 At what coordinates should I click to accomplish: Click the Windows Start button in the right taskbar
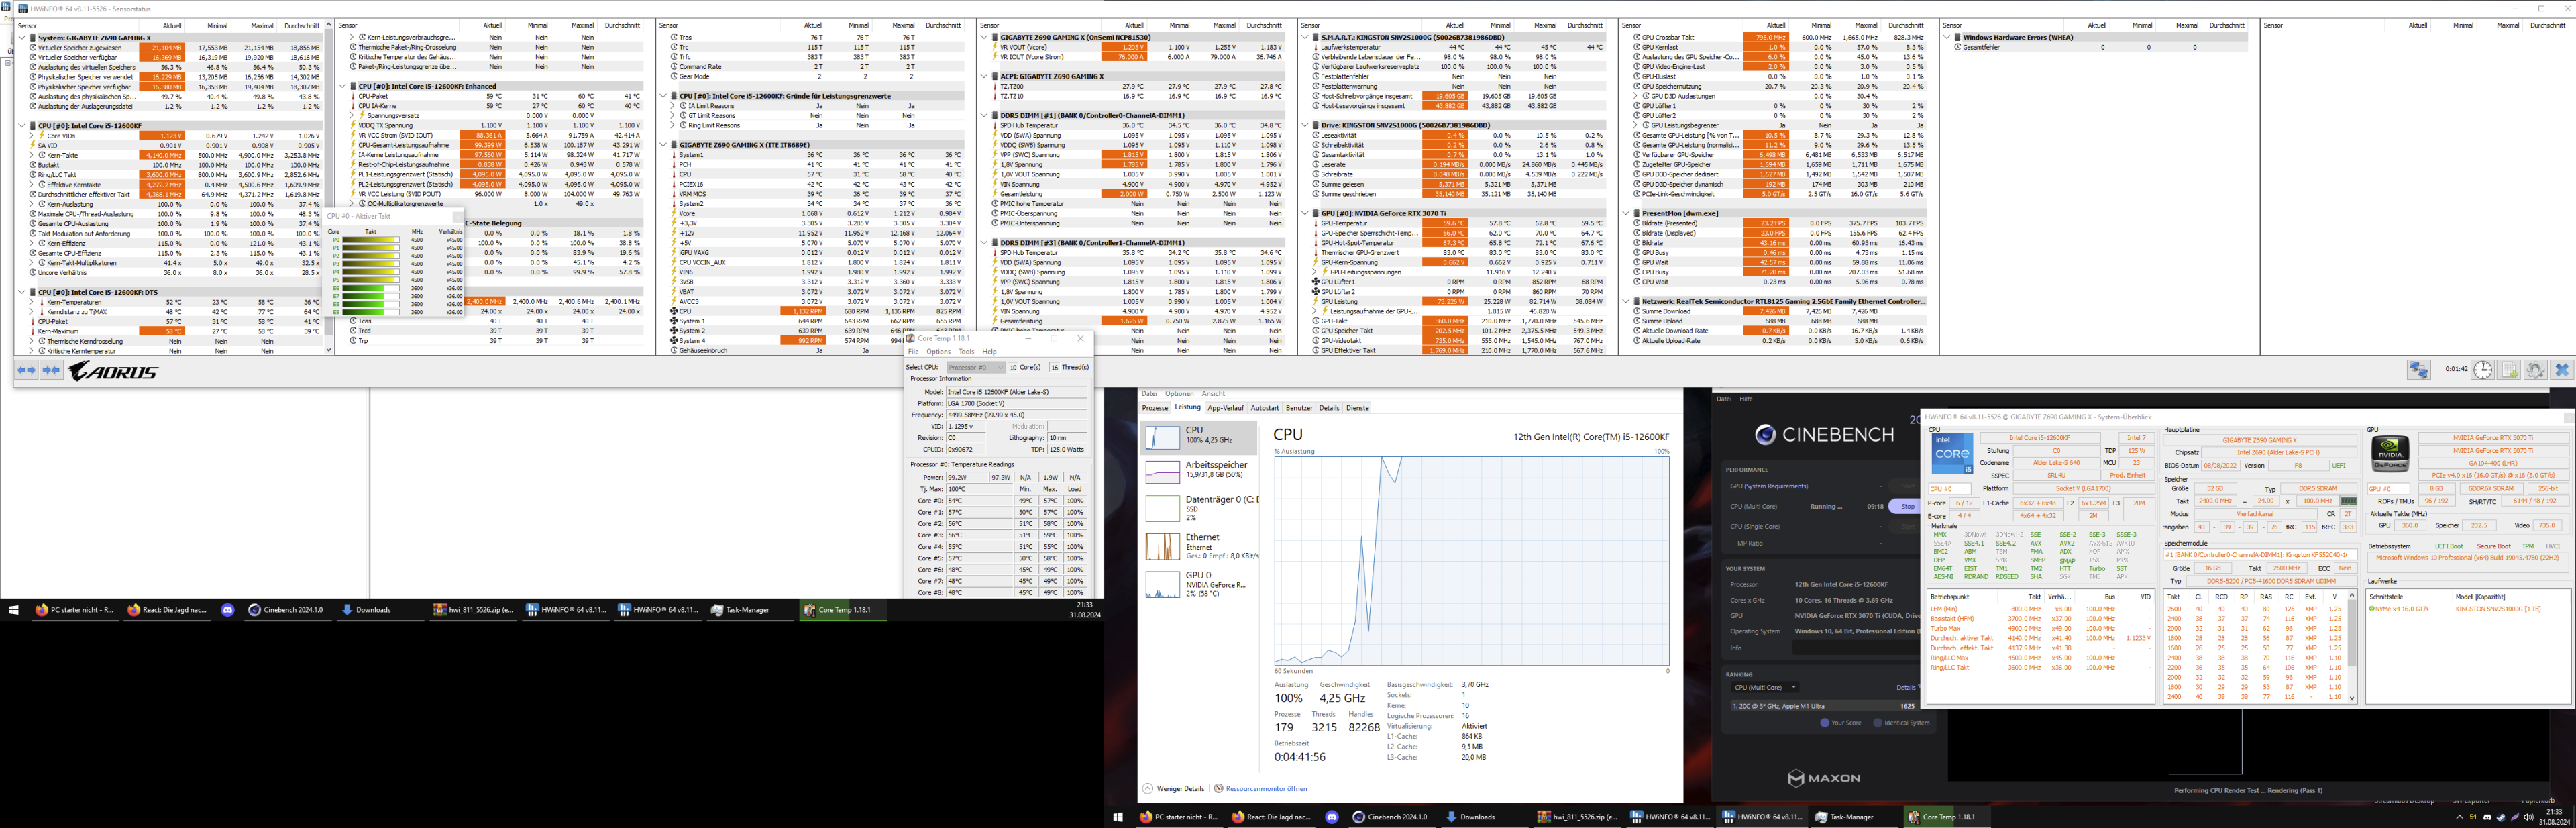(1117, 817)
